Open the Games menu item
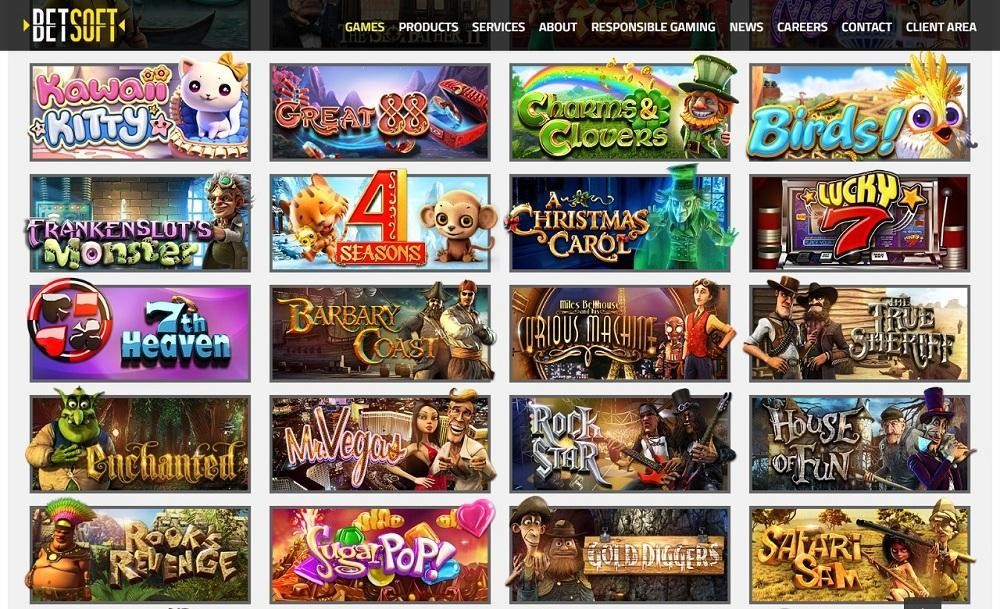 pyautogui.click(x=364, y=27)
